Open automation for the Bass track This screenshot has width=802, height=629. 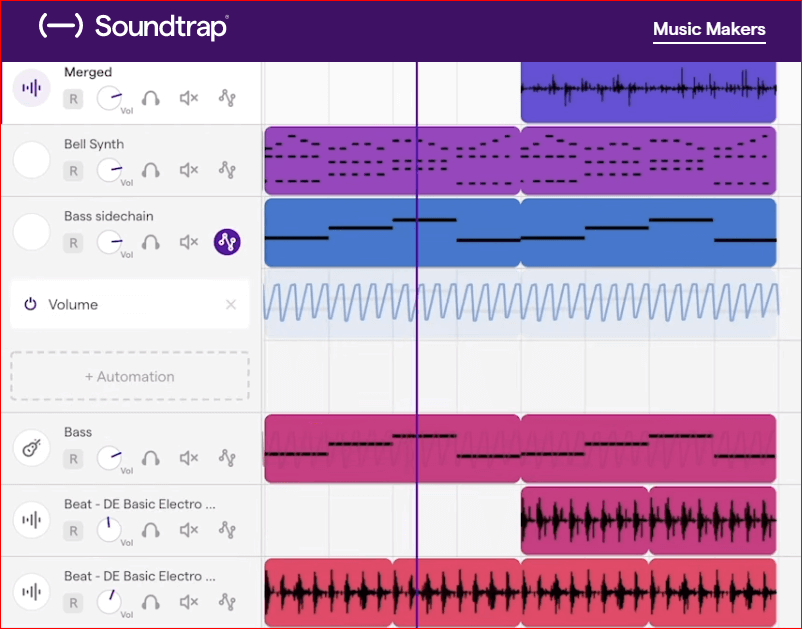coord(227,459)
